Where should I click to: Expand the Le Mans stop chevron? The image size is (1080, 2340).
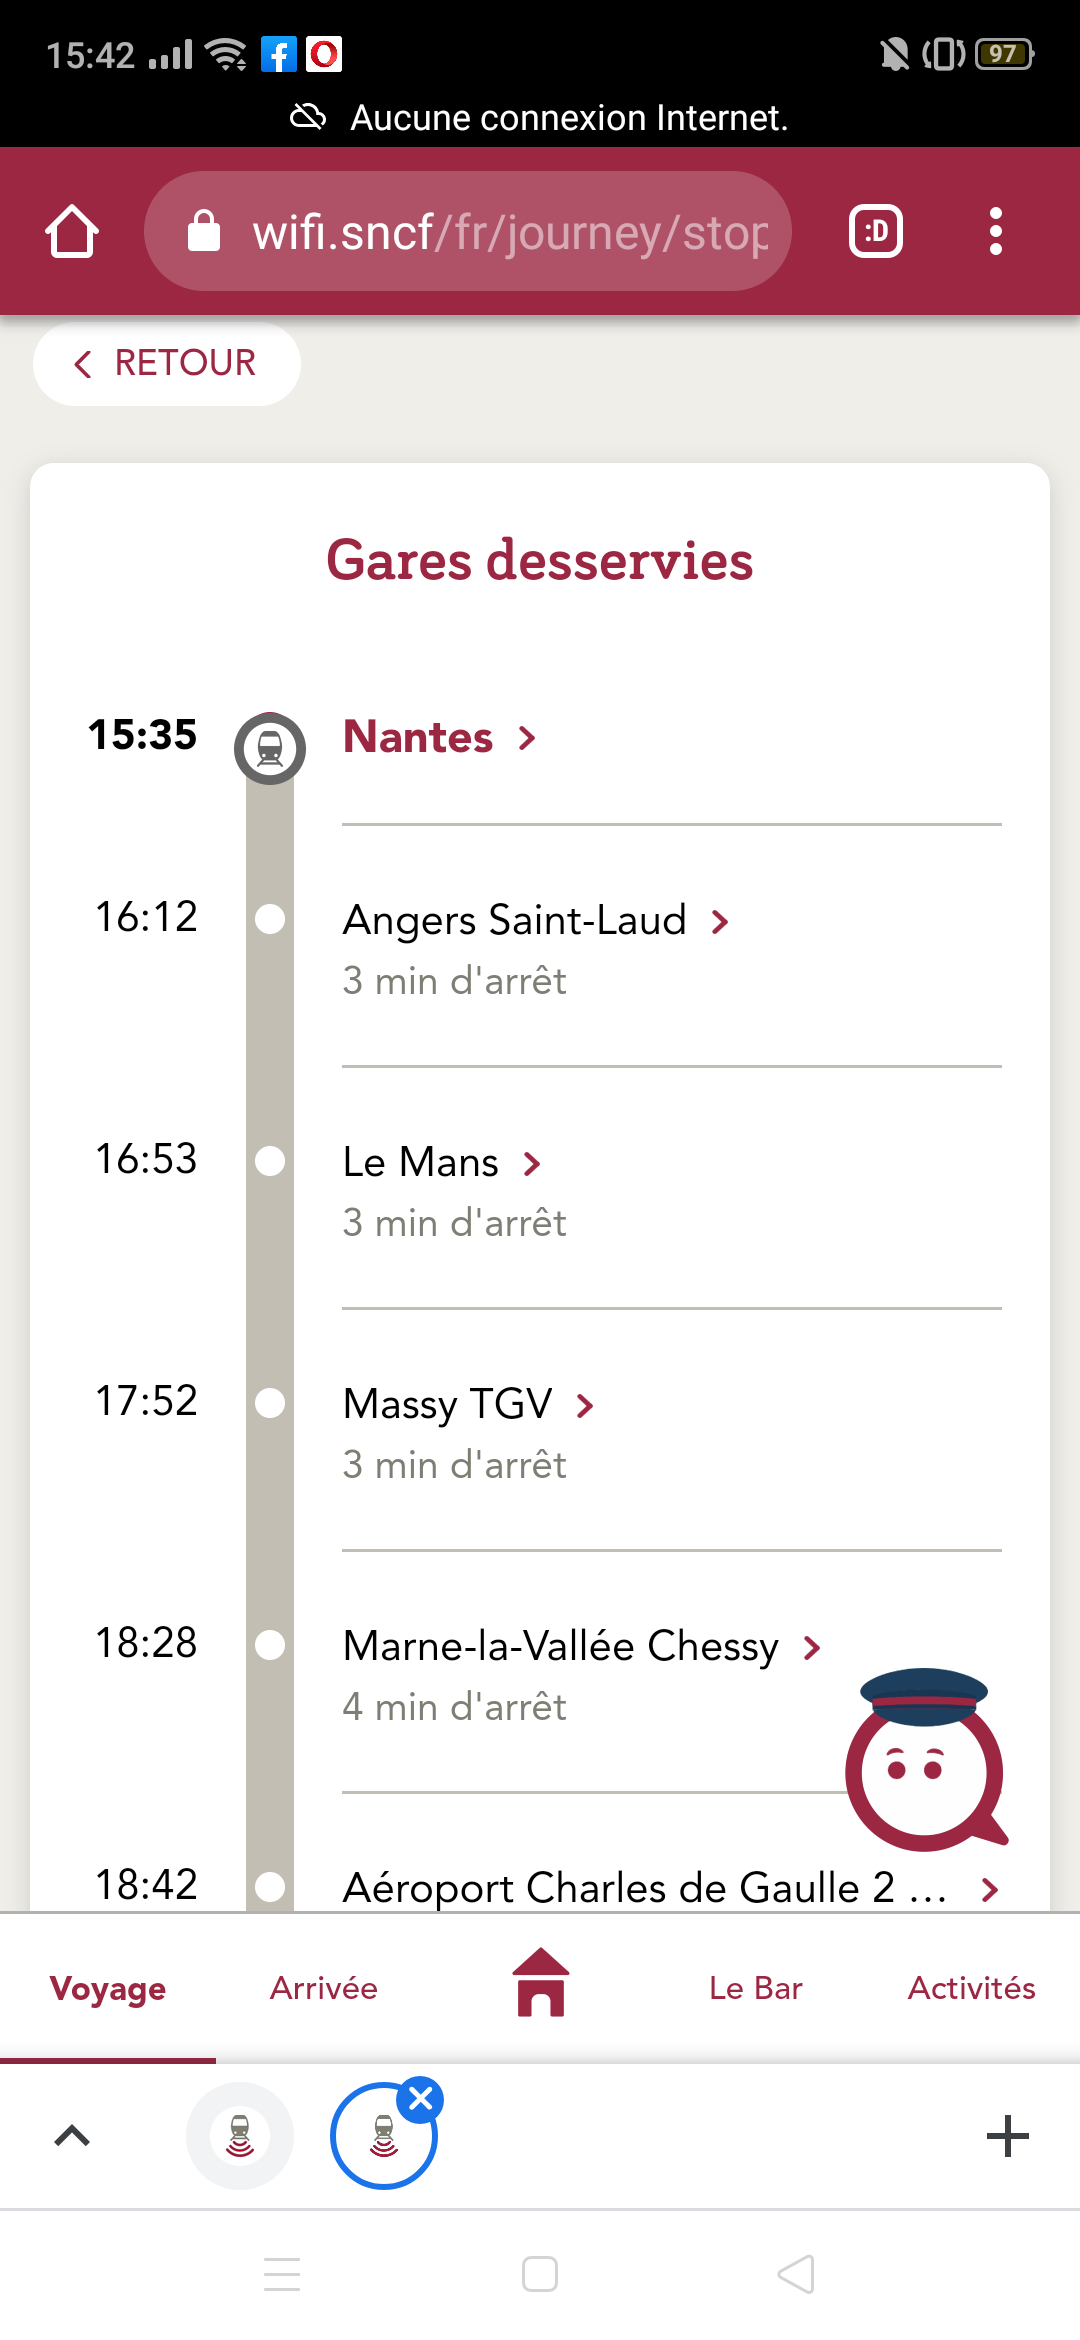532,1163
